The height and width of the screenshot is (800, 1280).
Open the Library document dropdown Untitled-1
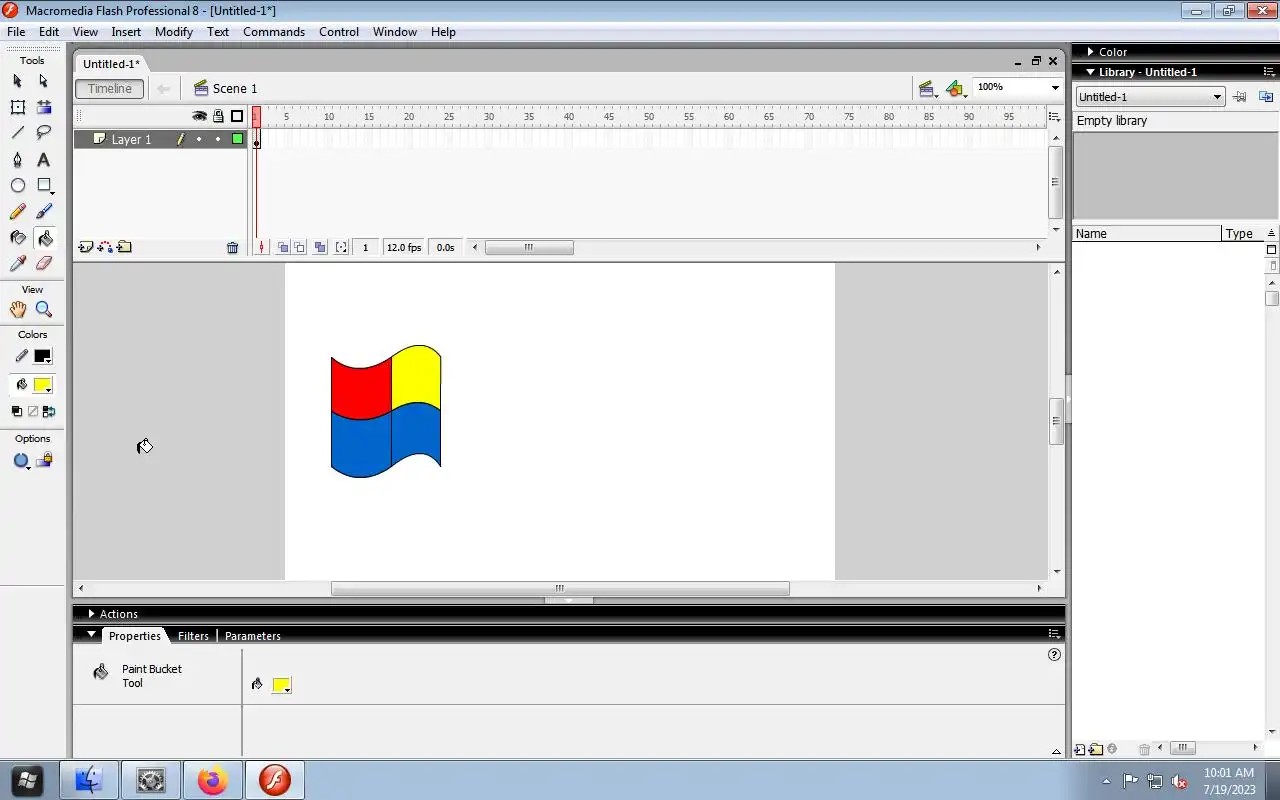[x=1150, y=97]
